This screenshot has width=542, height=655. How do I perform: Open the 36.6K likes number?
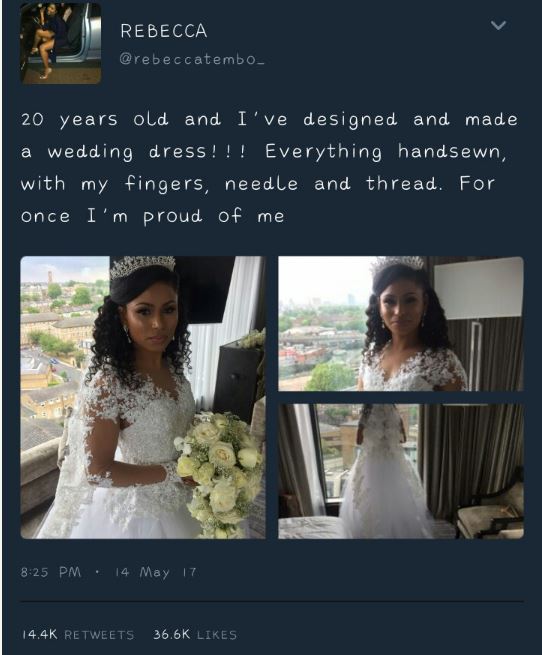point(171,635)
